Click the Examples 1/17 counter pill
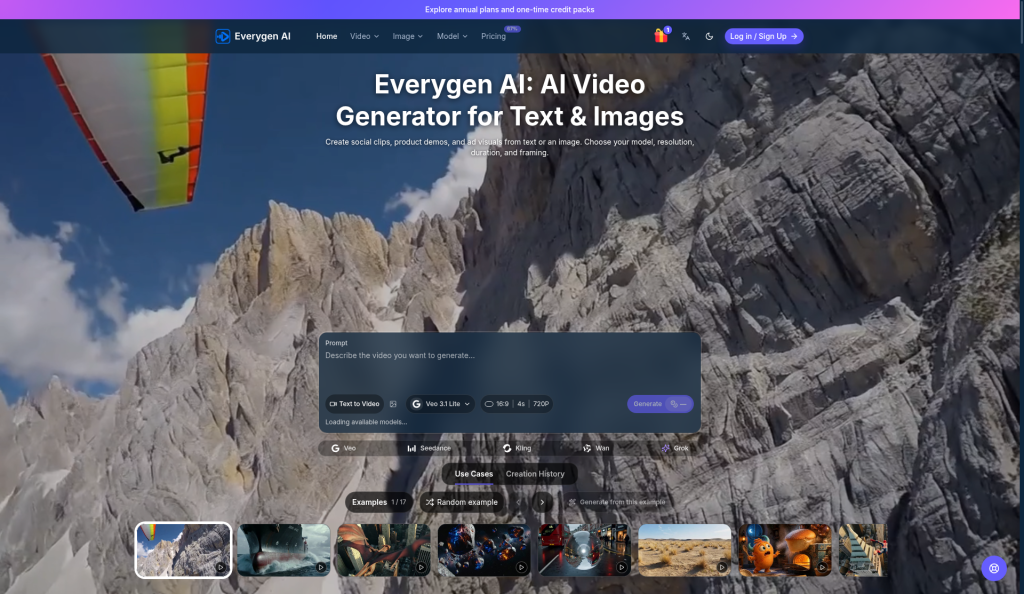The width and height of the screenshot is (1024, 594). (x=379, y=502)
